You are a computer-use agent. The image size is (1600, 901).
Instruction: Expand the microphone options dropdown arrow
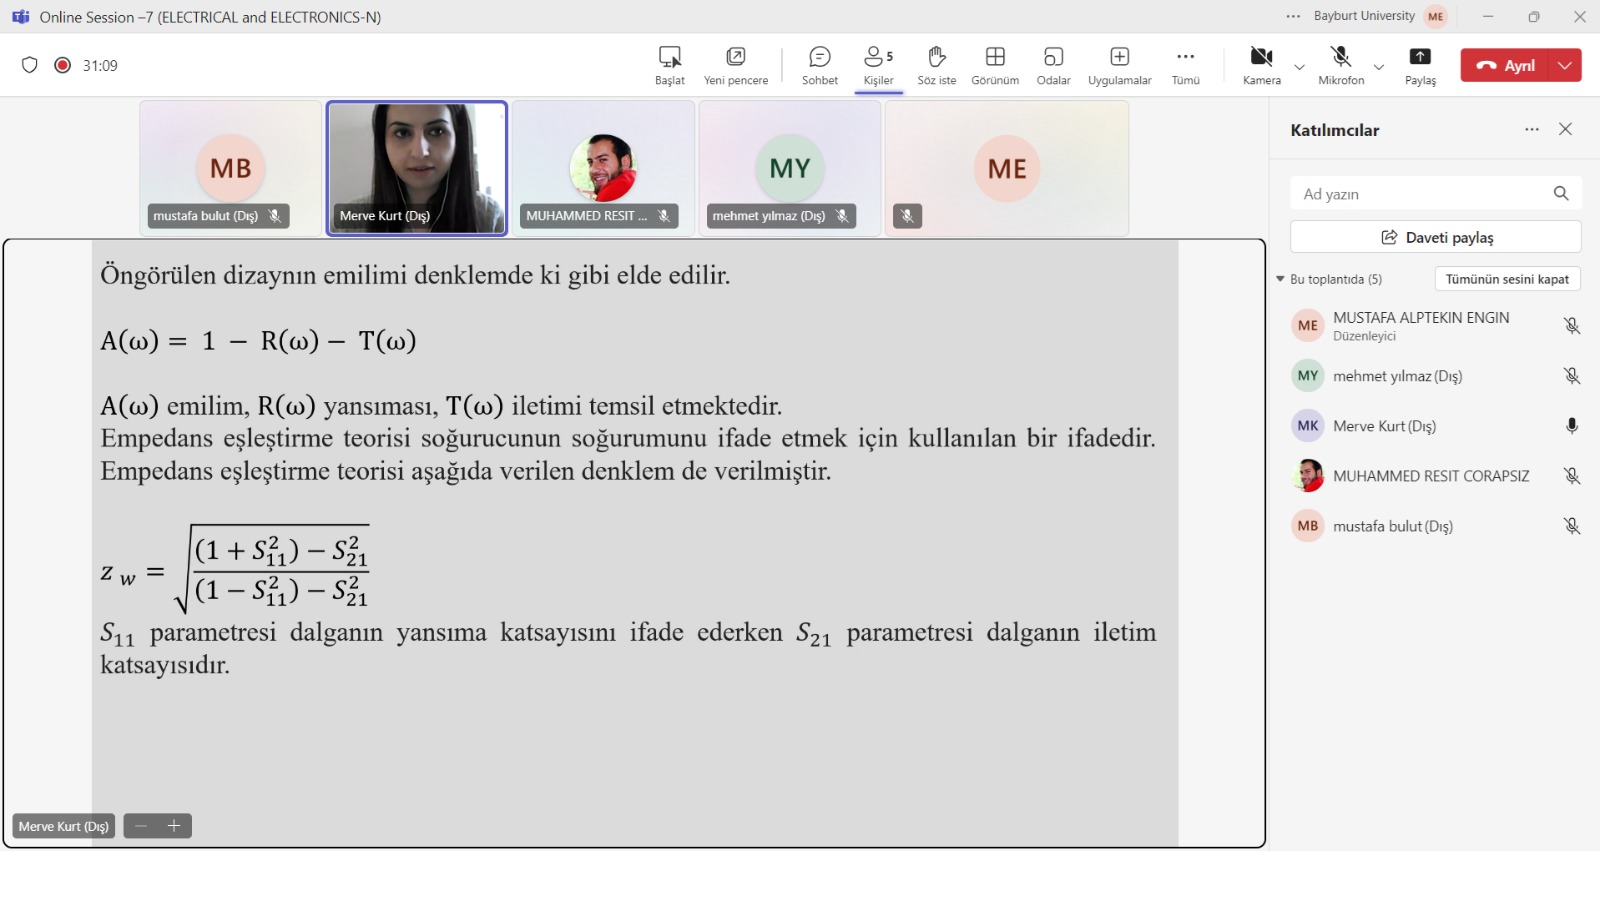(1378, 67)
